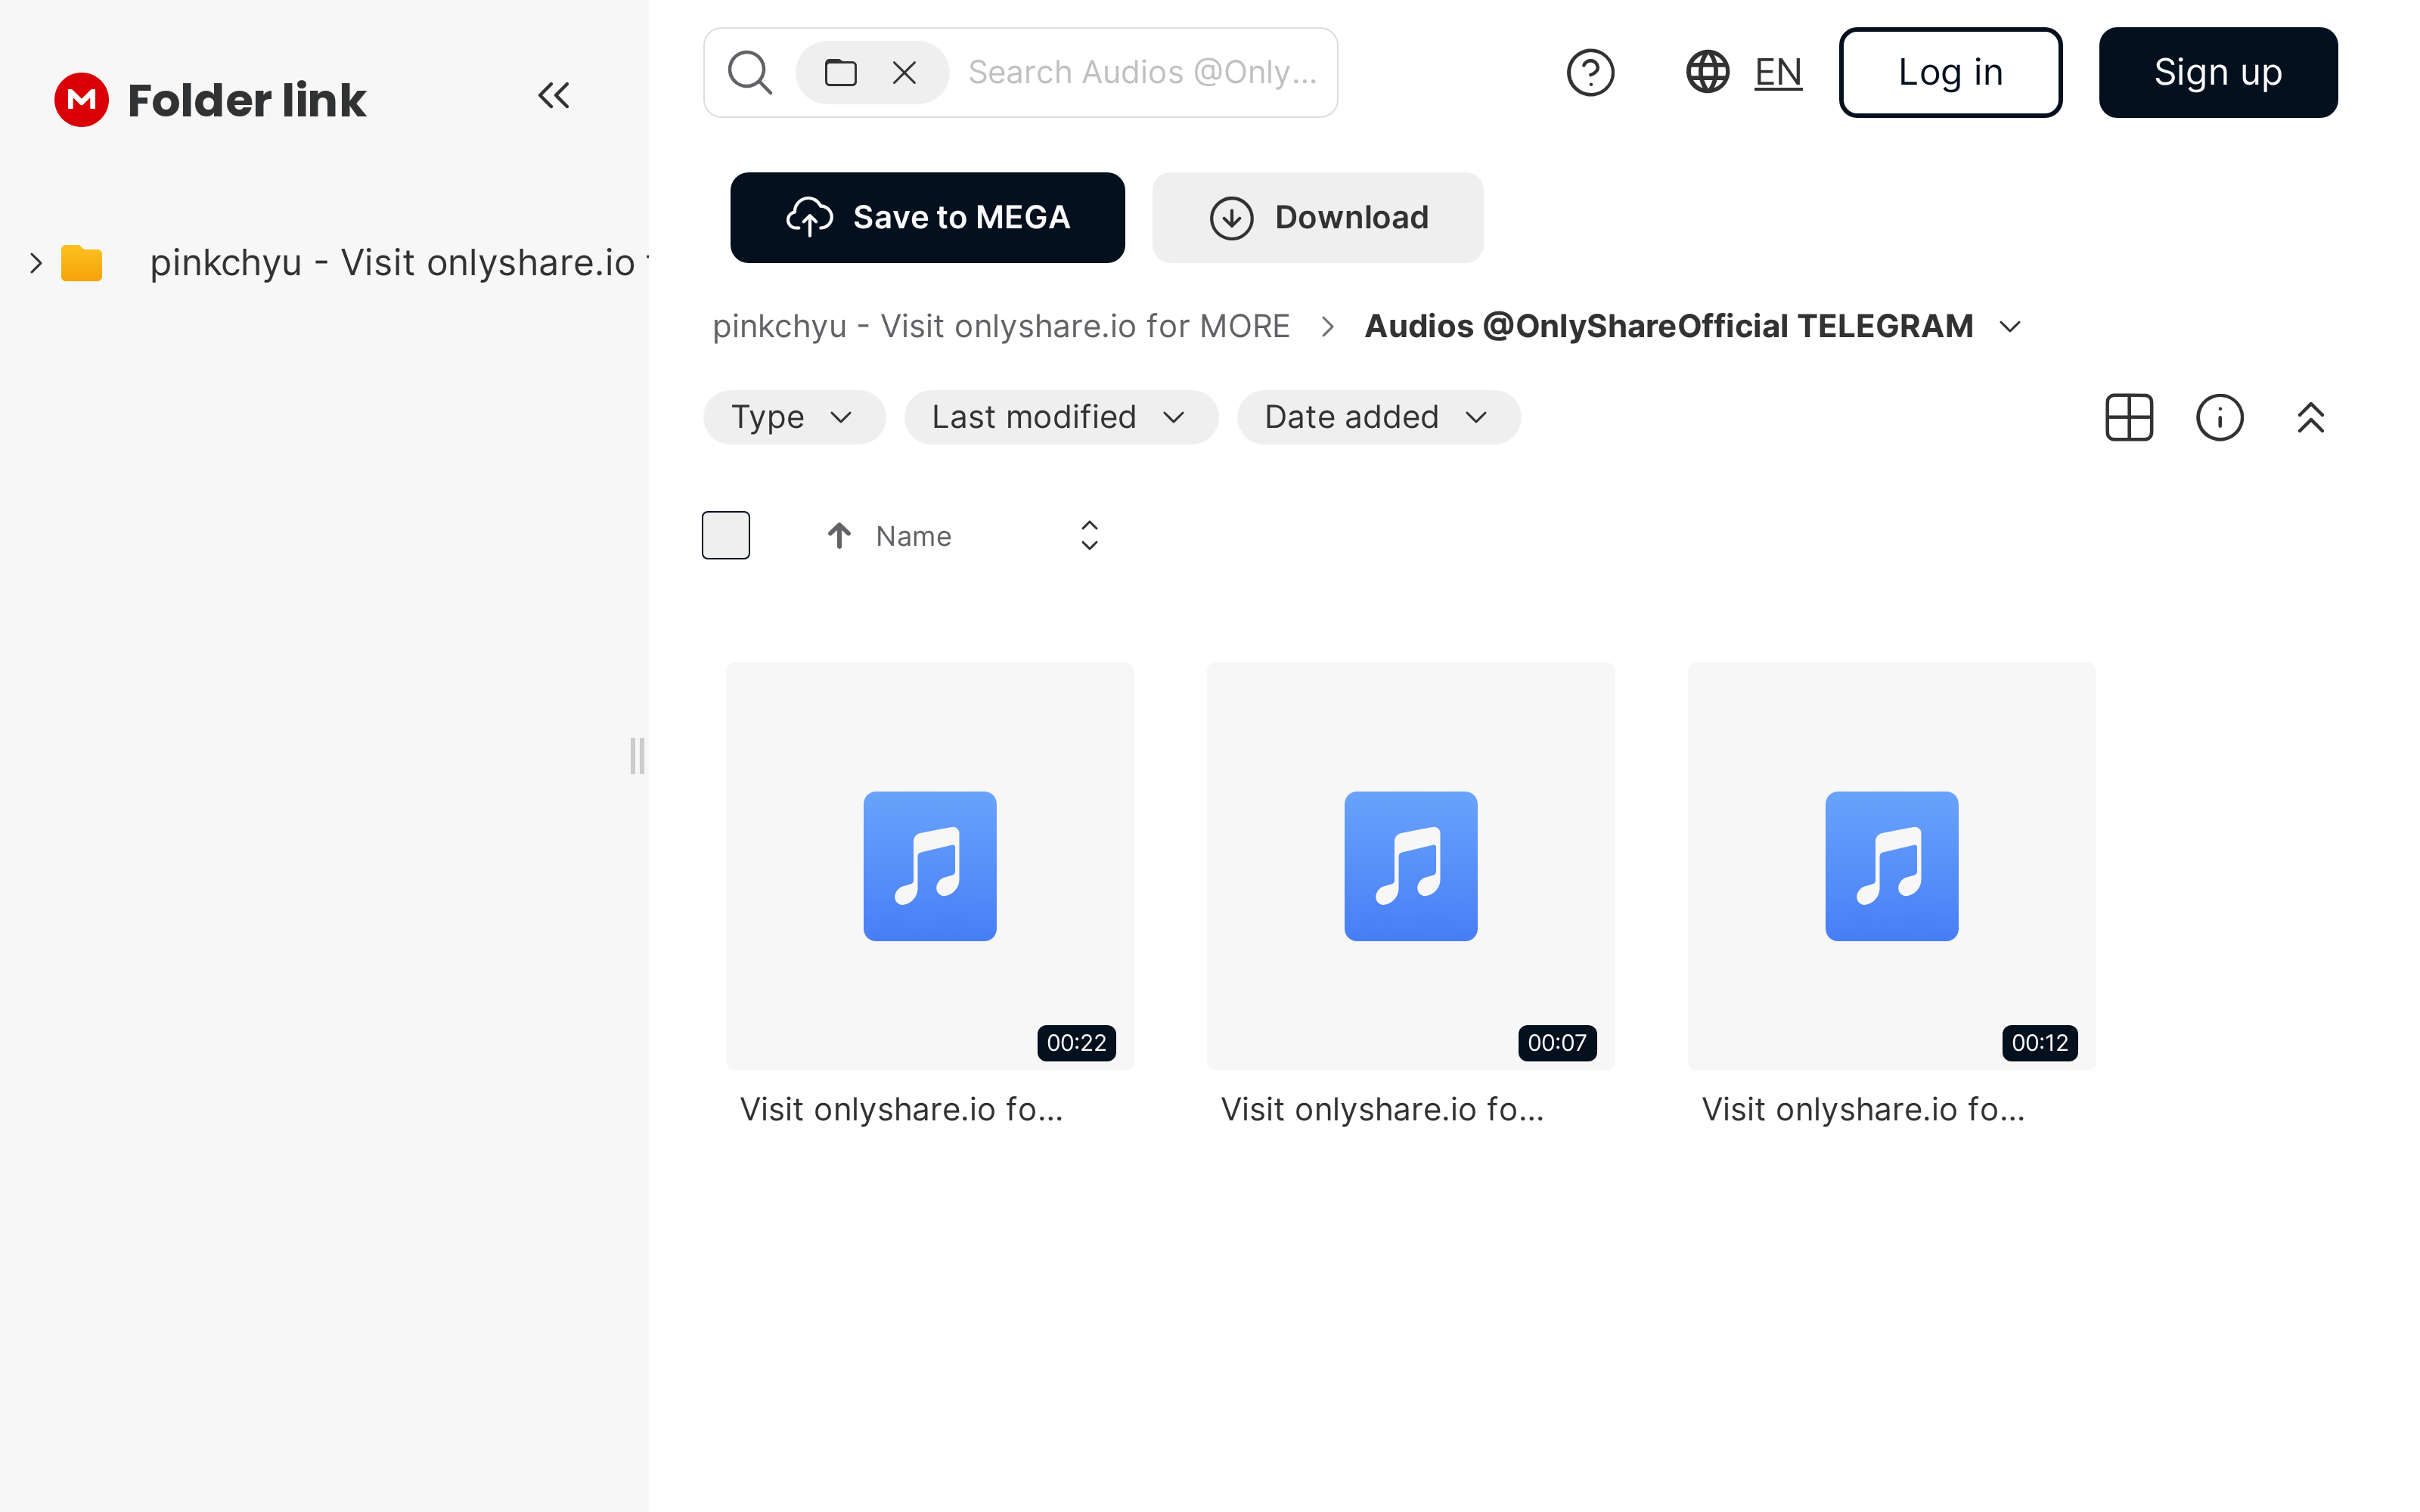2420x1512 pixels.
Task: Click the Log in button
Action: 1951,72
